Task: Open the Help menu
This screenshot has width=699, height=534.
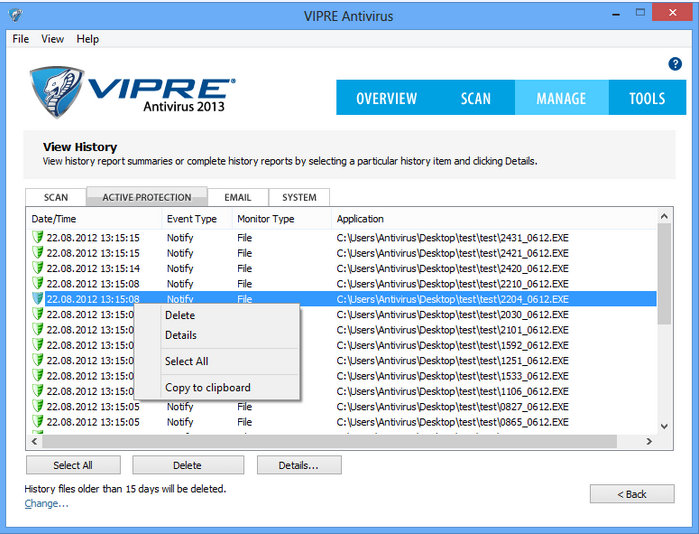Action: [x=87, y=39]
